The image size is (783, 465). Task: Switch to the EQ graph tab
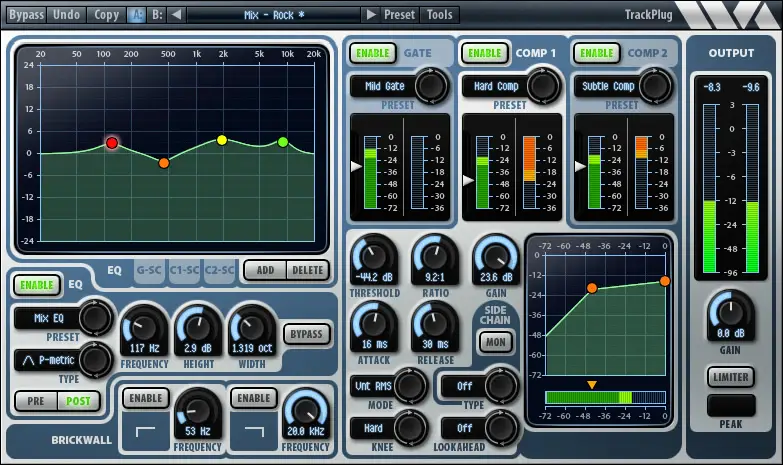click(114, 270)
